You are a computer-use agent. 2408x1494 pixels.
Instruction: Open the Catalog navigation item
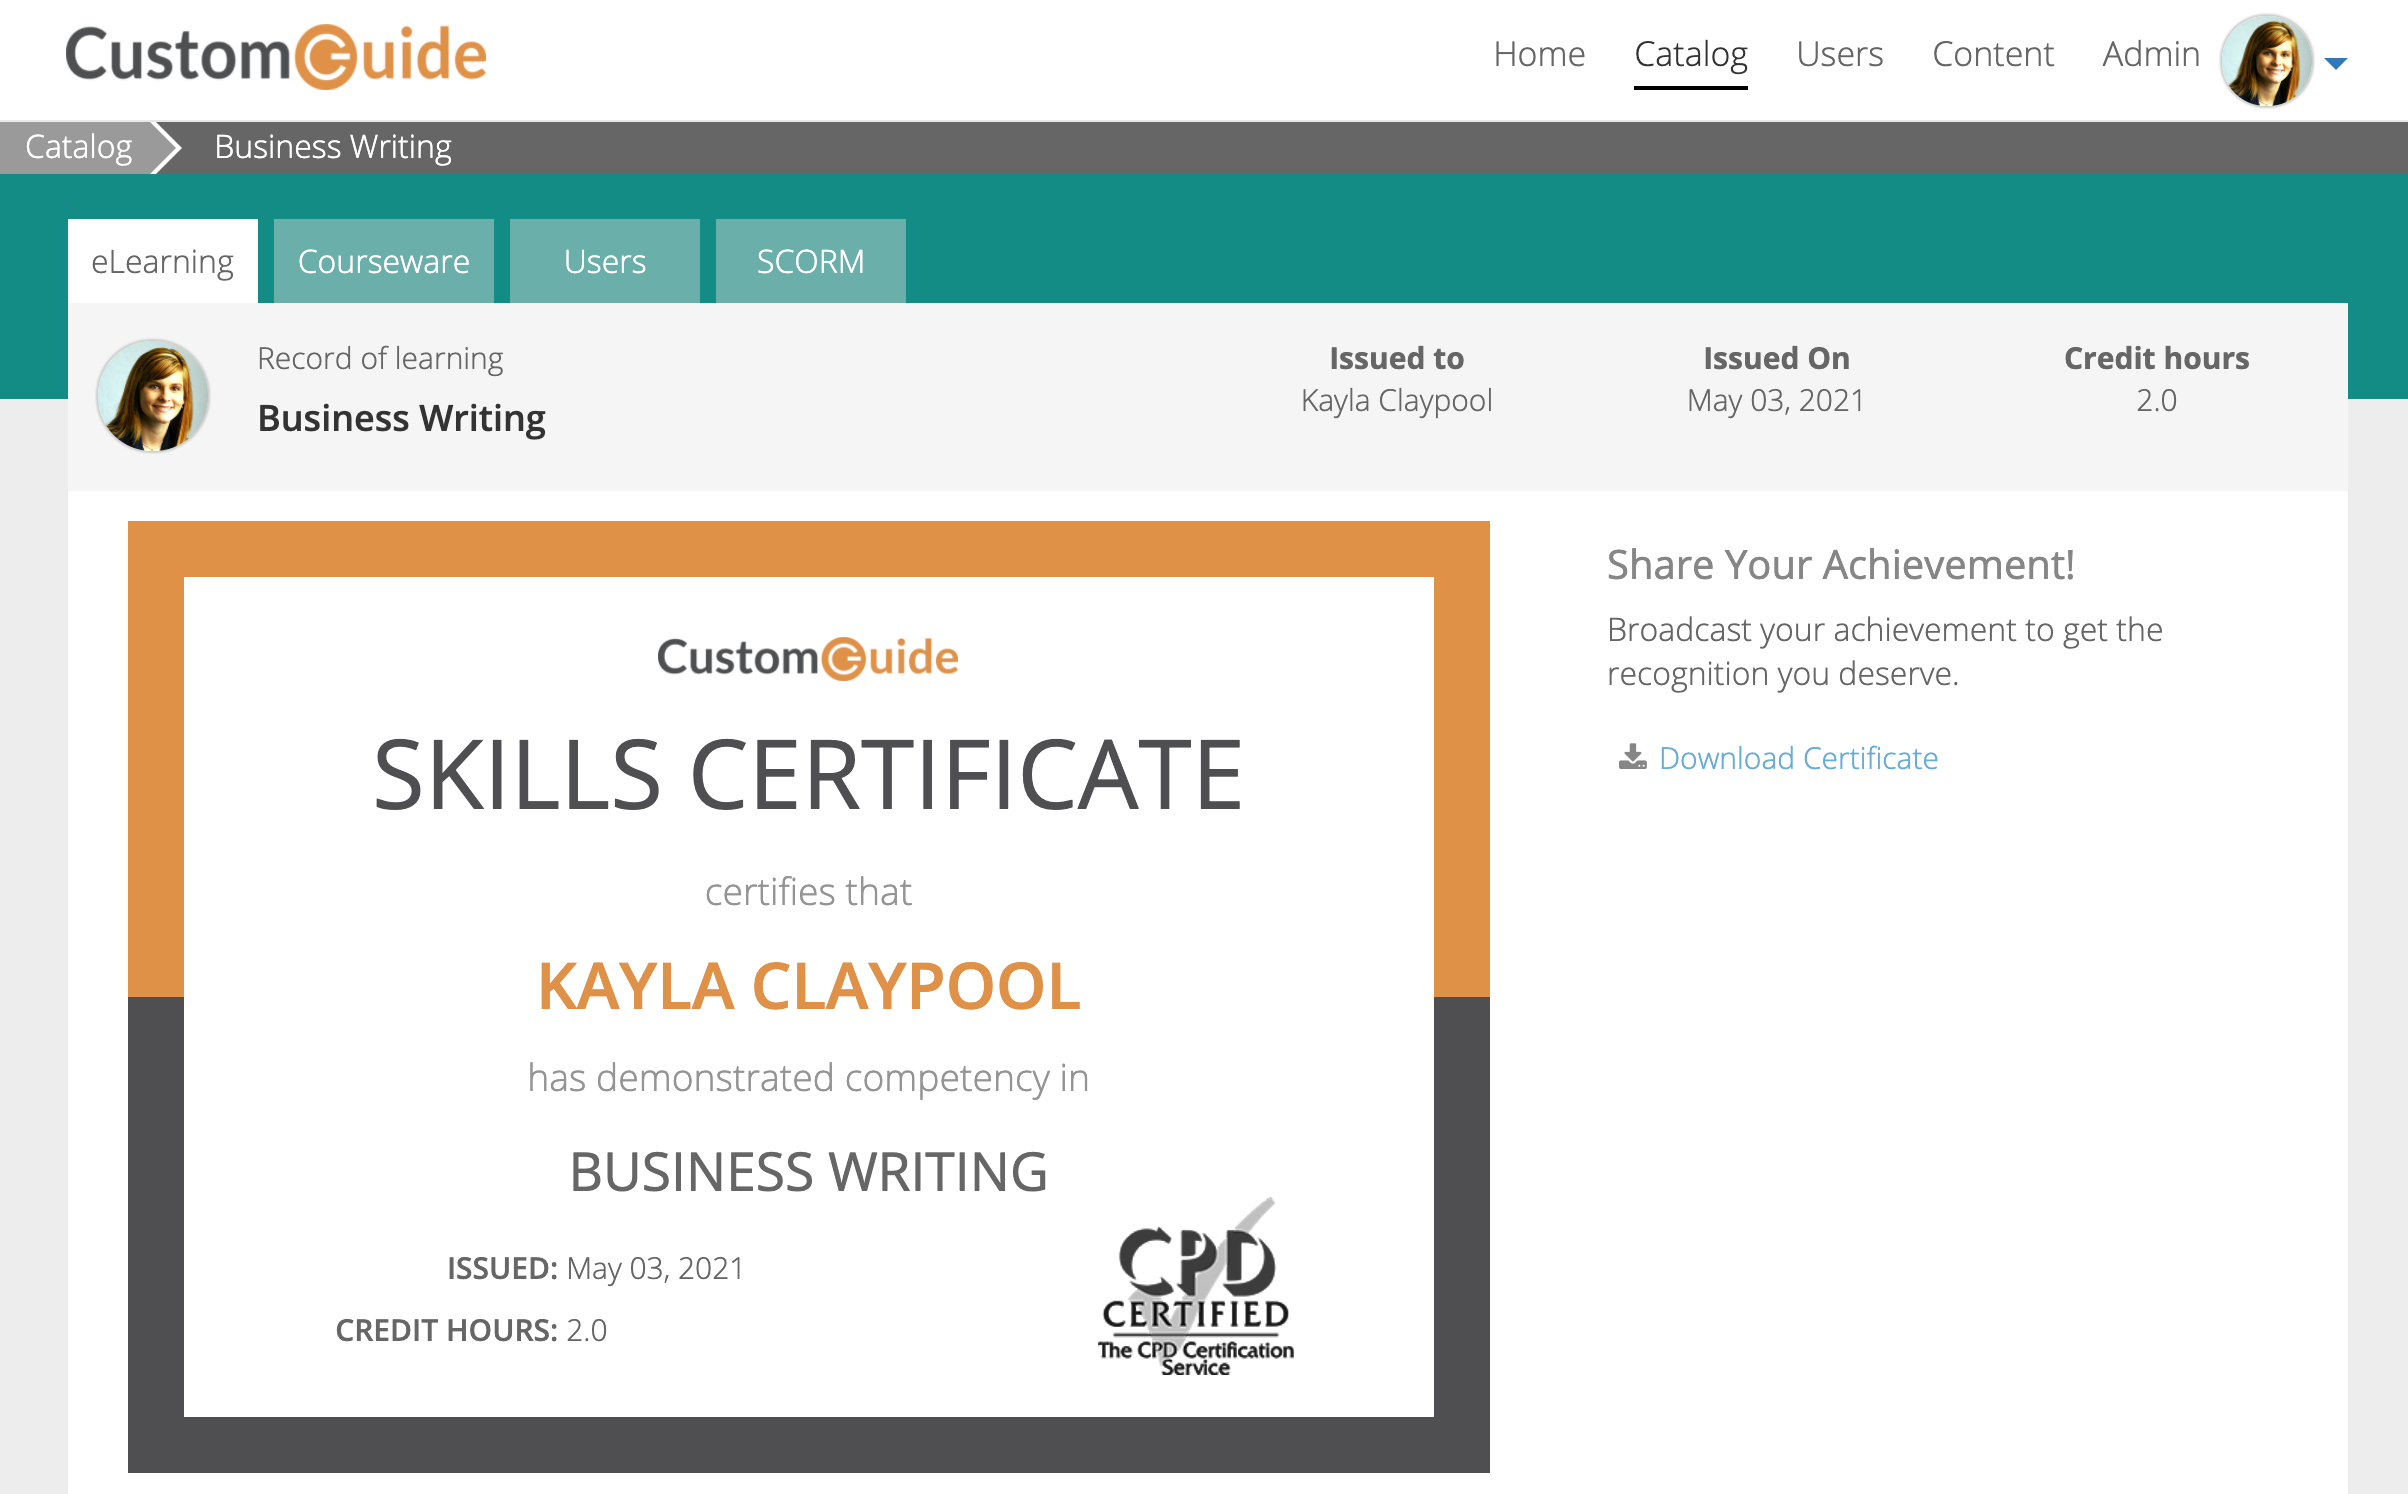coord(1690,54)
